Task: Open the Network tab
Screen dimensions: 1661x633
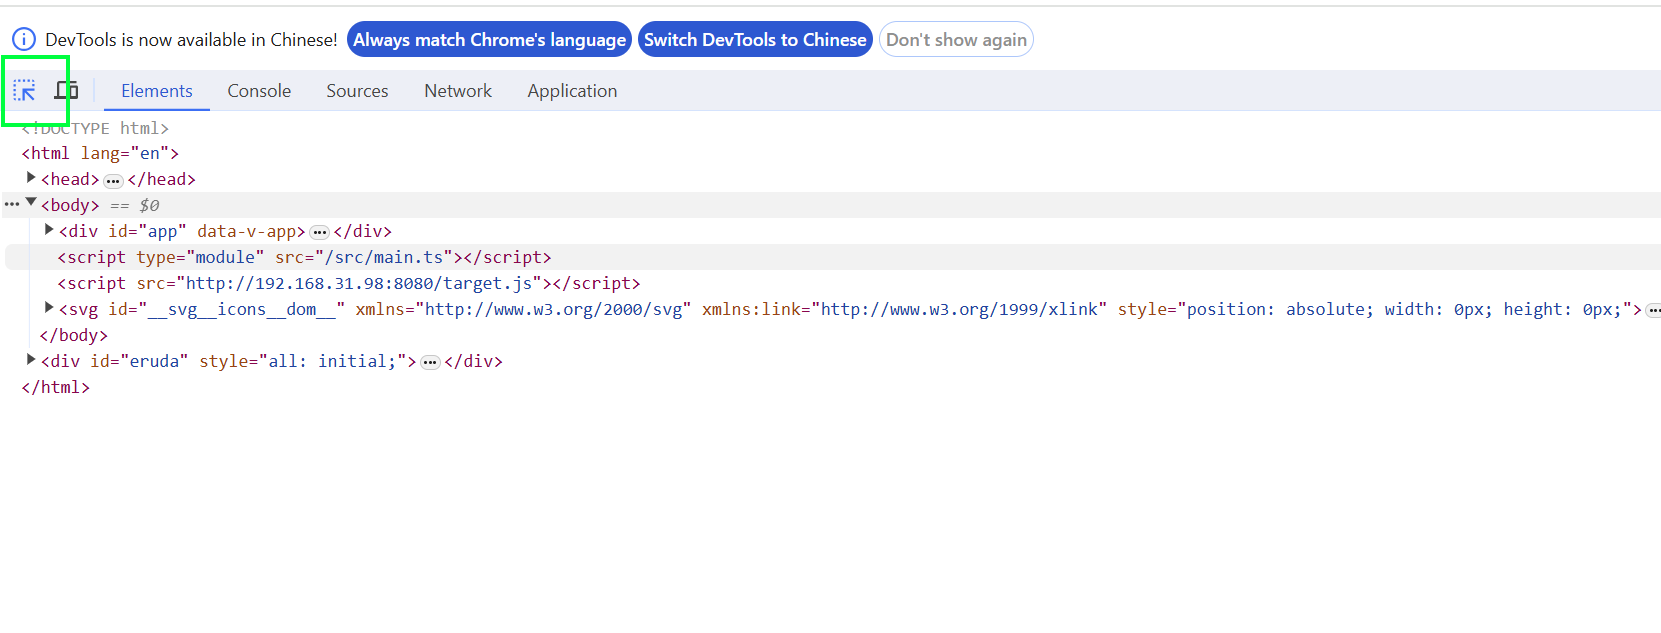Action: (x=458, y=91)
